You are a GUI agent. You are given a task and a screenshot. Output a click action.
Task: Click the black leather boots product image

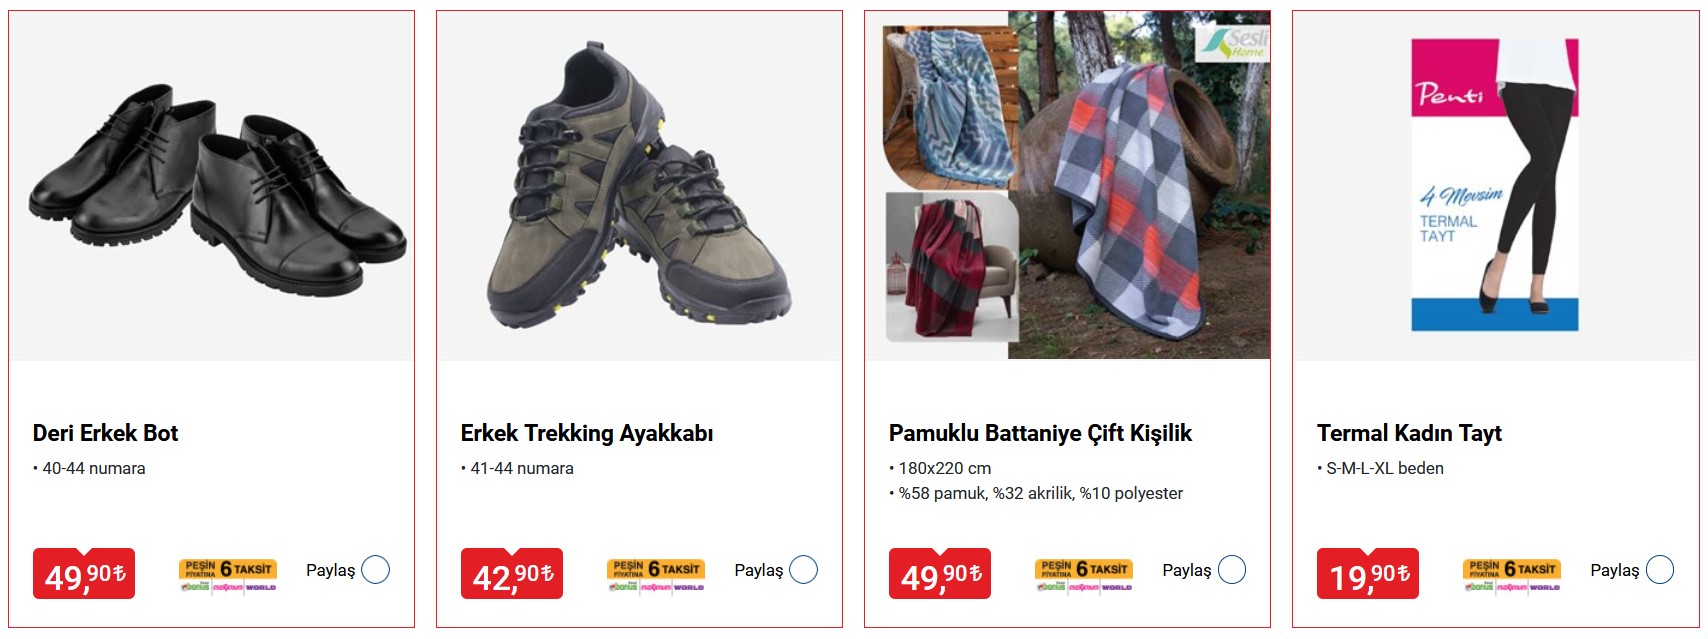tap(212, 186)
